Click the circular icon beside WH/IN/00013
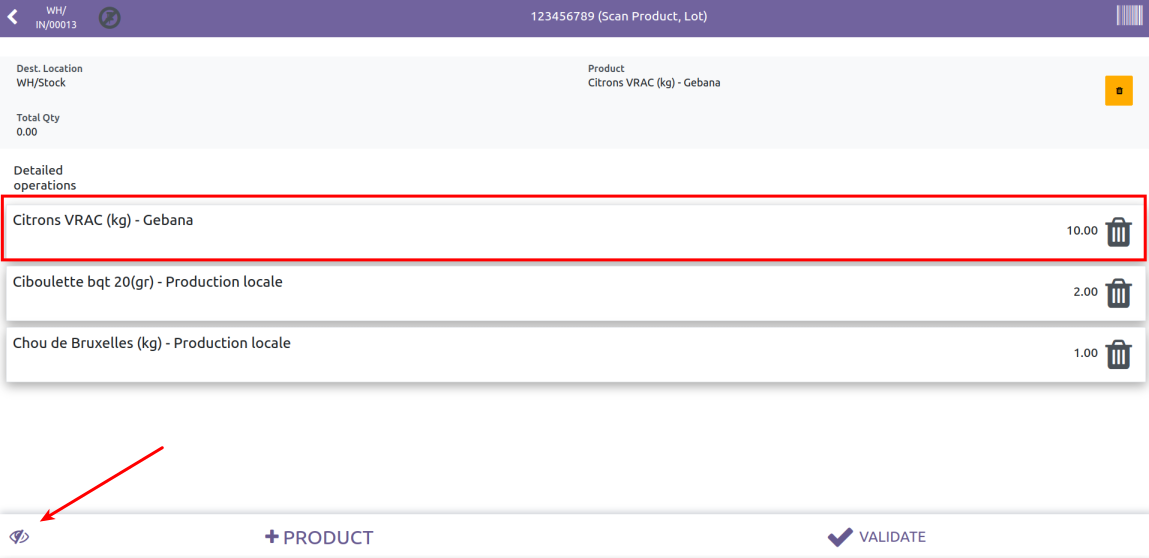This screenshot has width=1149, height=558. pyautogui.click(x=109, y=18)
